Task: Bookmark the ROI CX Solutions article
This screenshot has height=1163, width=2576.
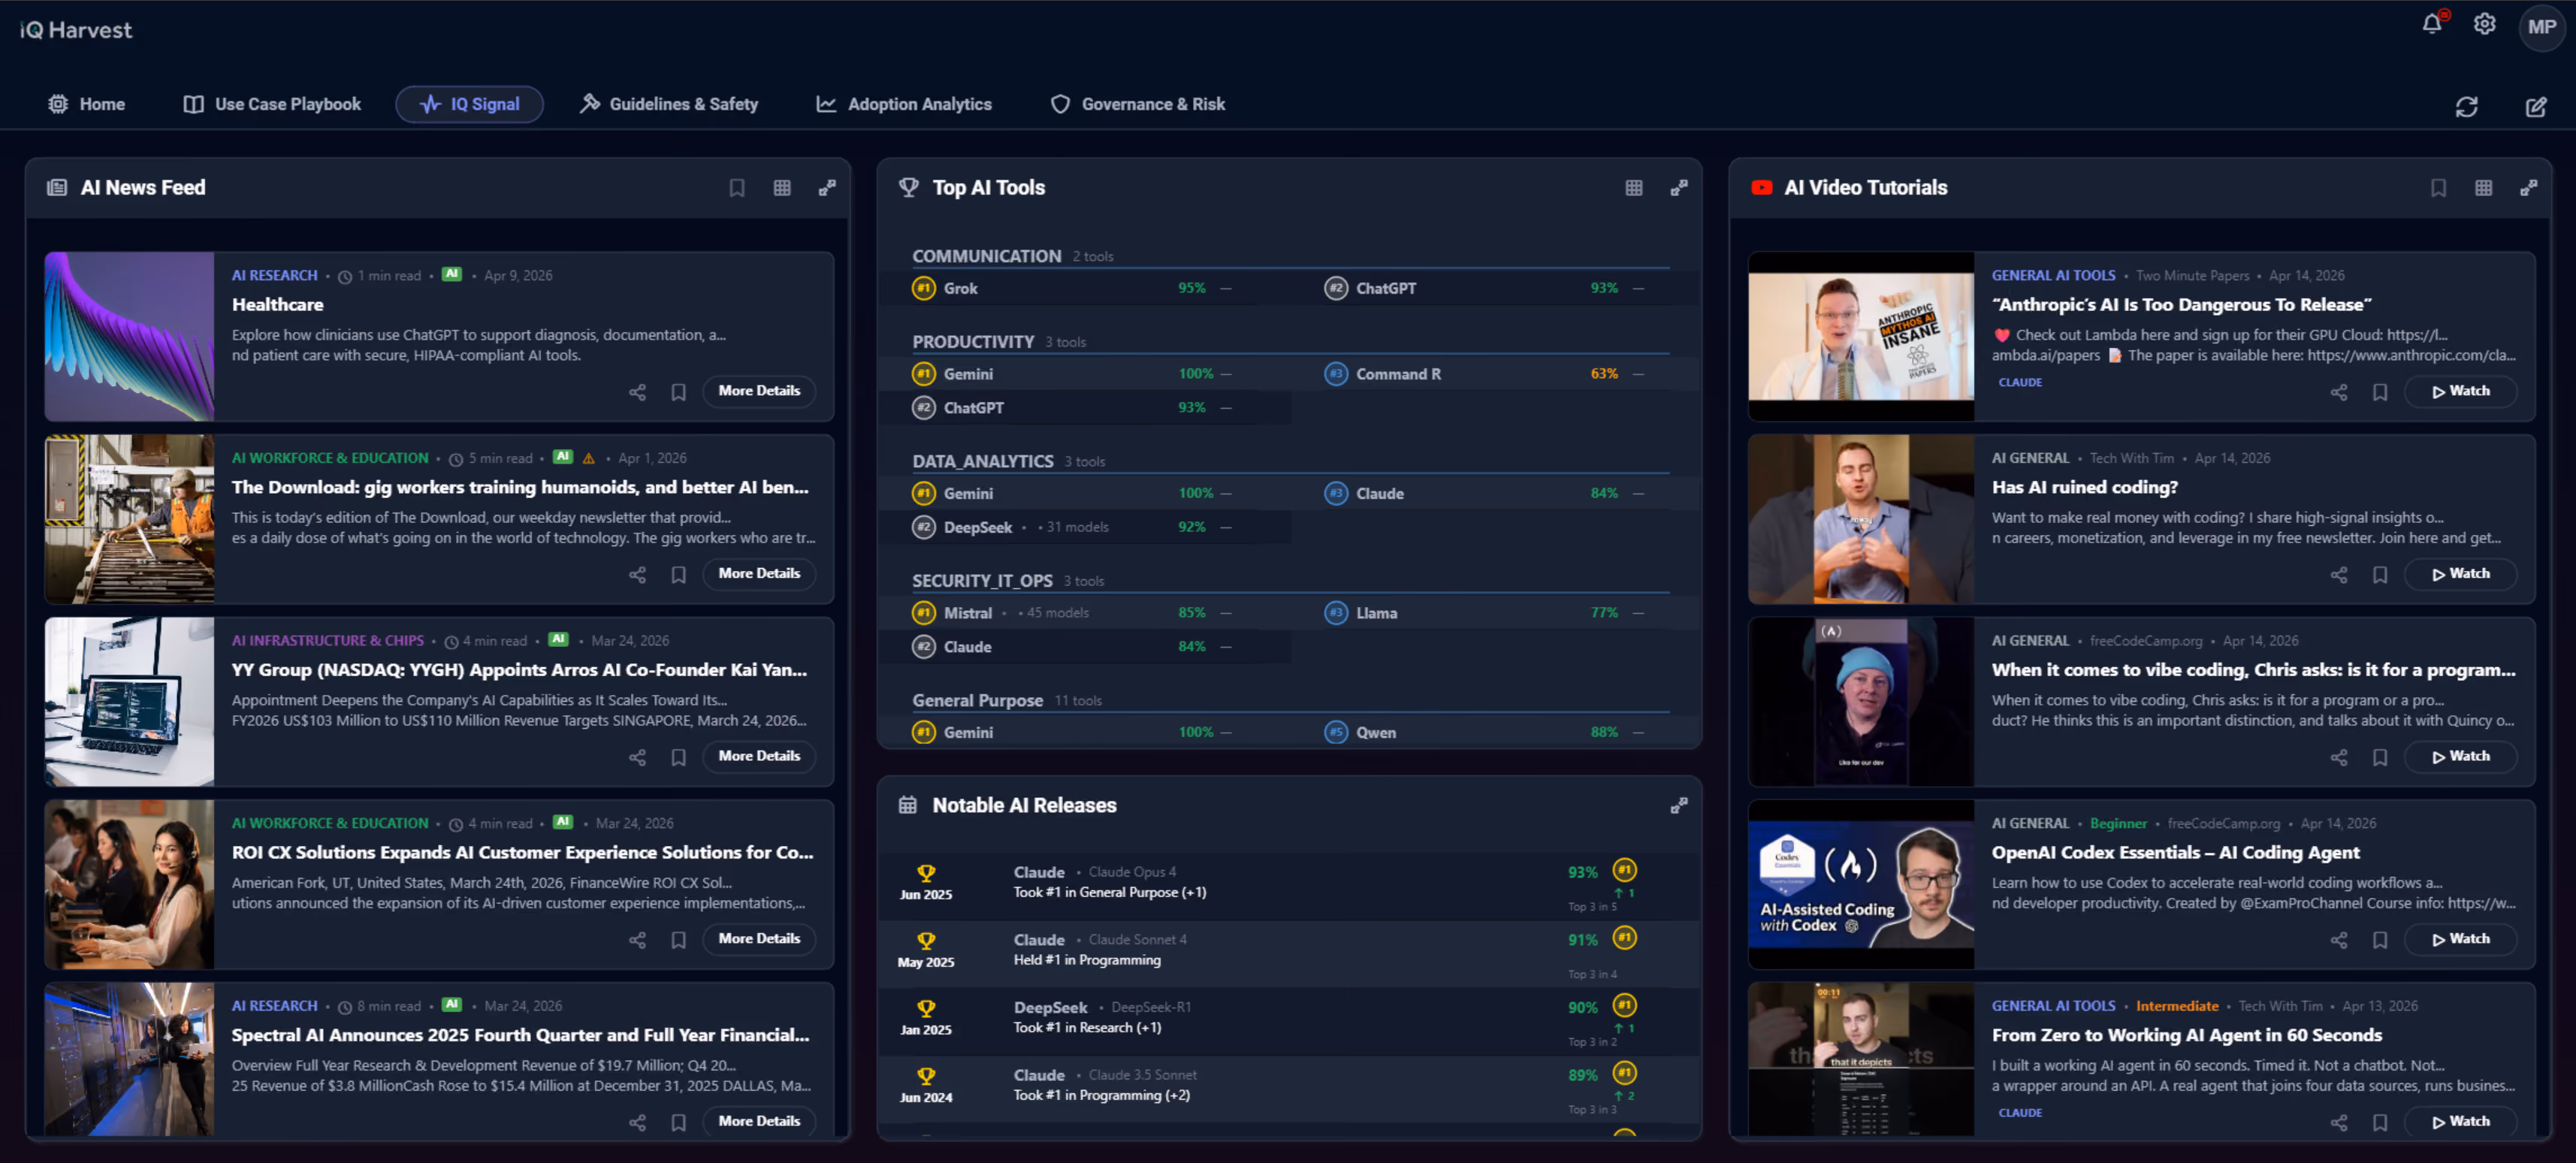Action: 678,940
